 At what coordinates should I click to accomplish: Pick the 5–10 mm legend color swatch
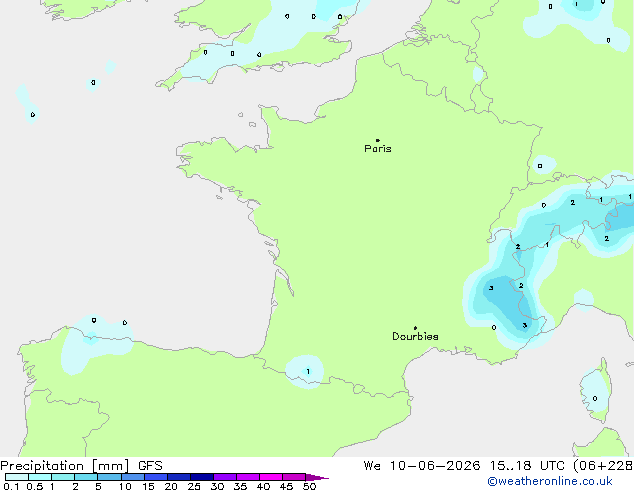[109, 477]
